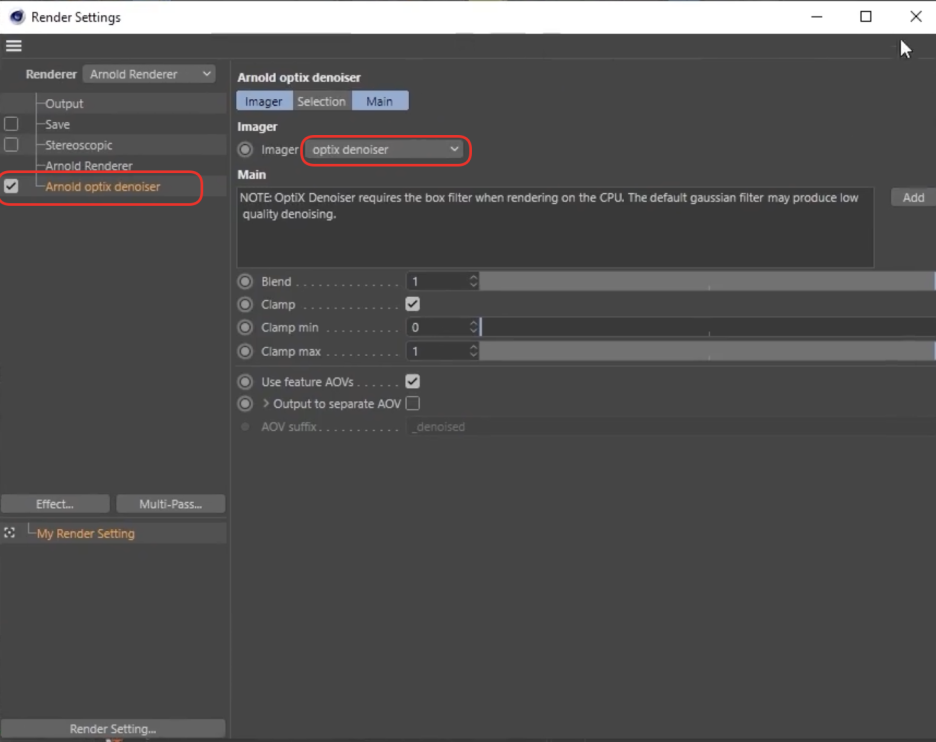The height and width of the screenshot is (742, 936).
Task: Click the AOV suffix _denoised field
Action: pos(671,426)
